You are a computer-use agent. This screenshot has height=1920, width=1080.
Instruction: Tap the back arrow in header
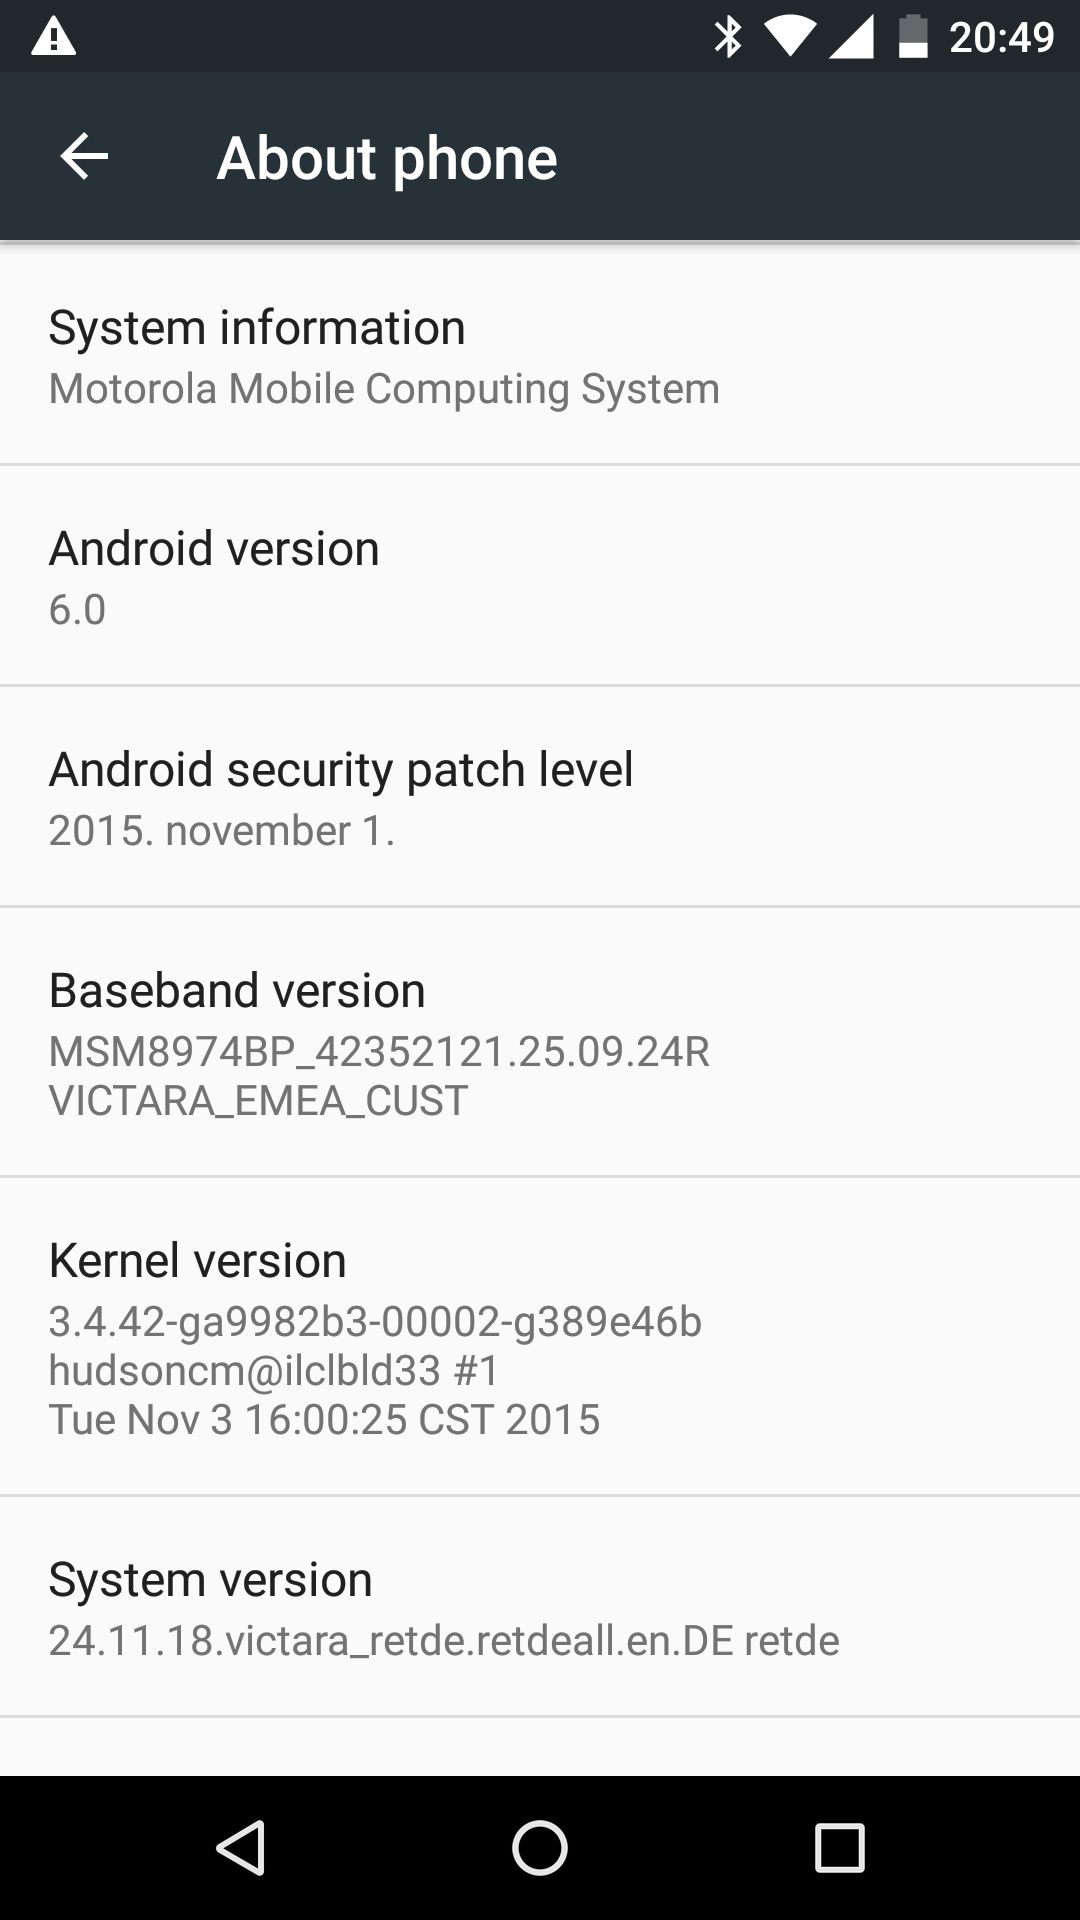click(x=84, y=157)
